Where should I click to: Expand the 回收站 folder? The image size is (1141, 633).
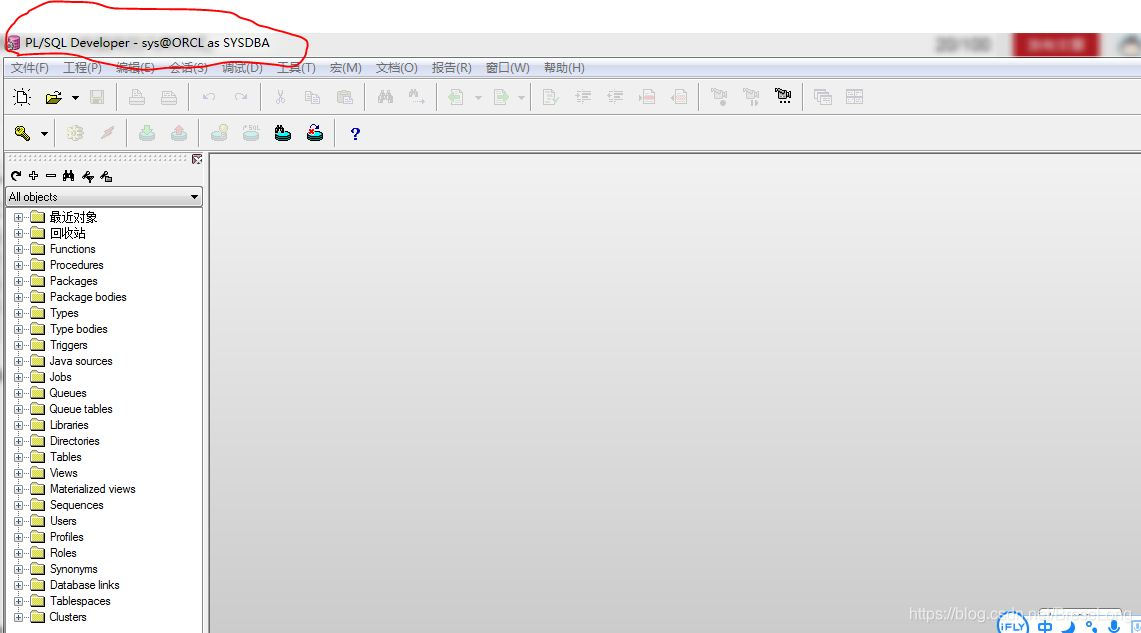[19, 234]
